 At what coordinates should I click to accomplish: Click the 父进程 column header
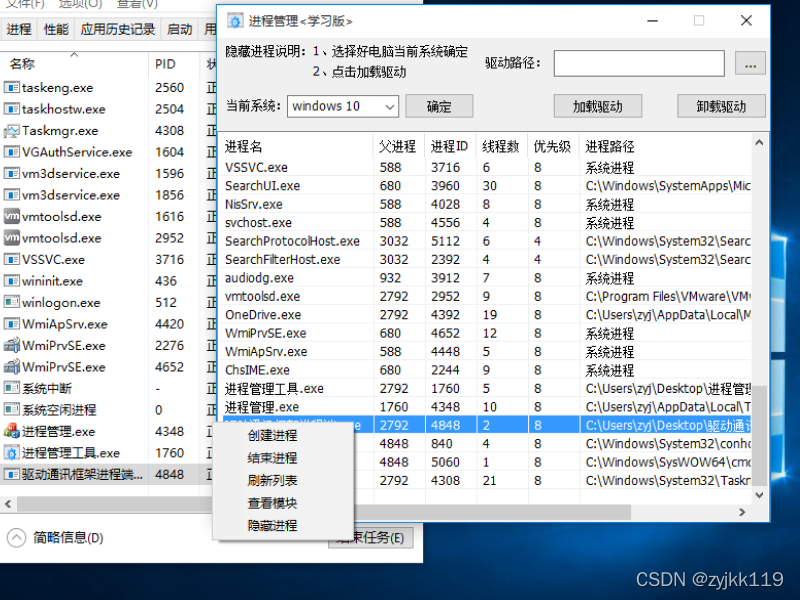[x=399, y=147]
